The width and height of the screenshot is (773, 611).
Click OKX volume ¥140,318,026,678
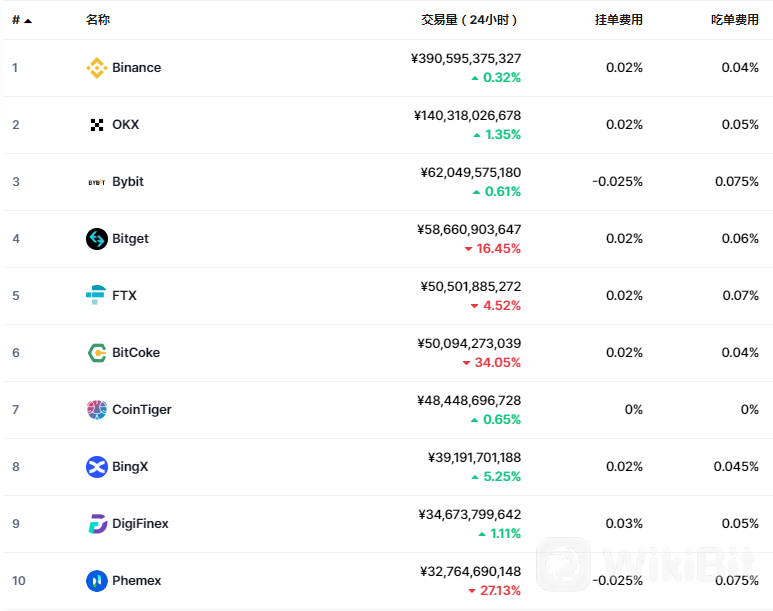pyautogui.click(x=467, y=115)
